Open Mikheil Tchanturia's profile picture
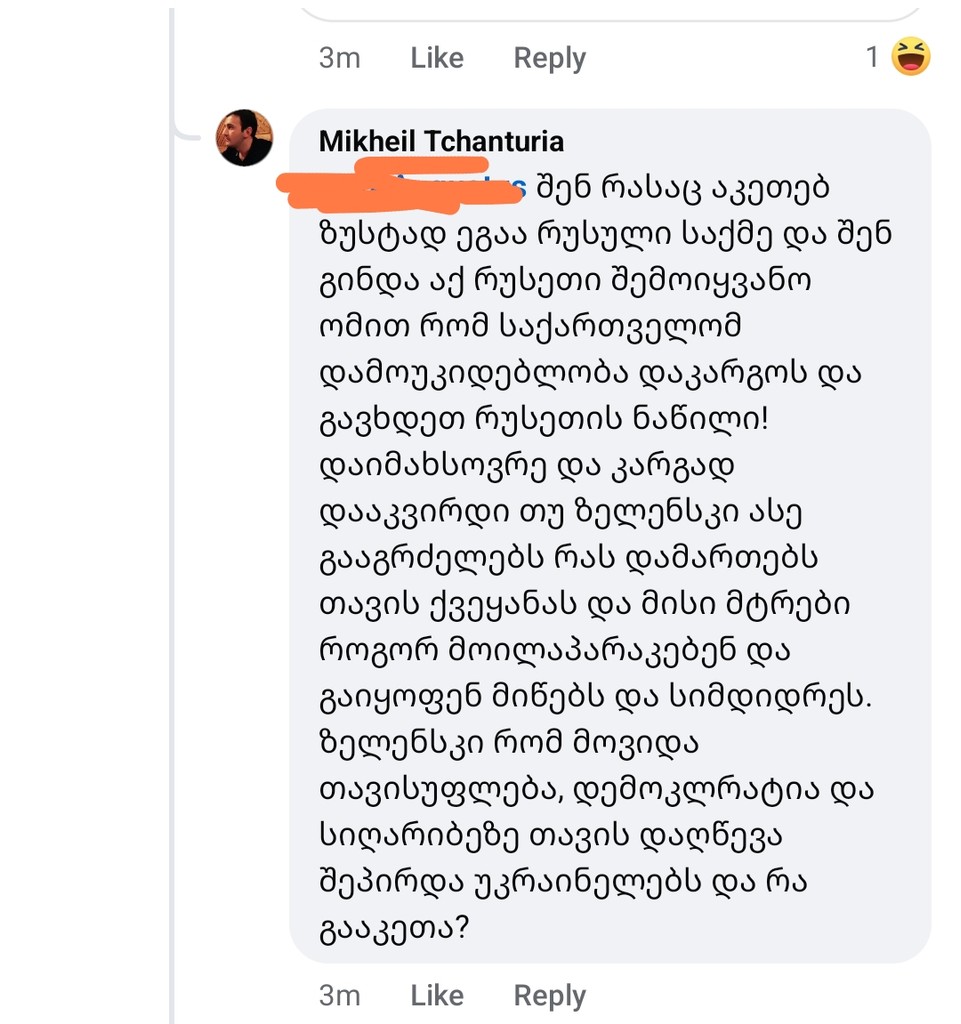 pos(244,138)
